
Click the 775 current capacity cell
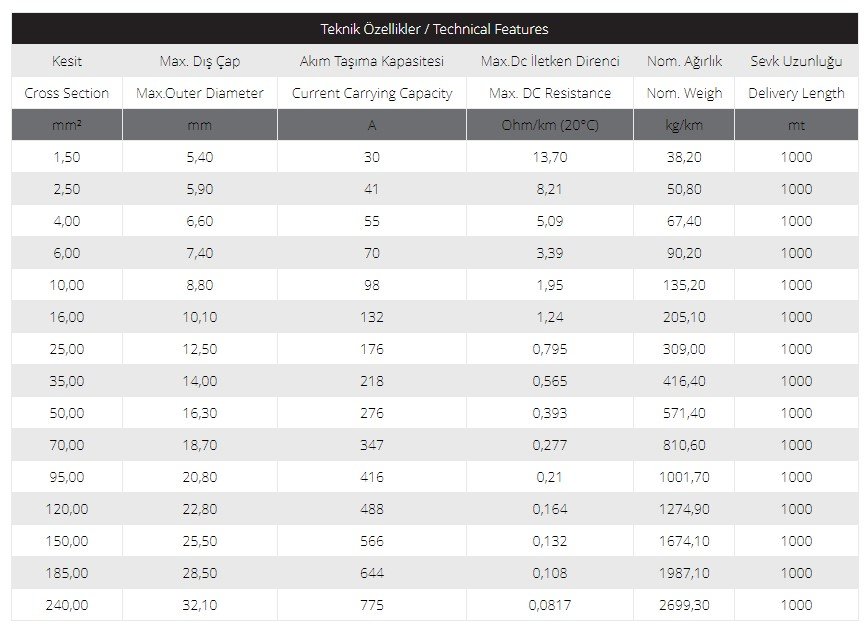pyautogui.click(x=372, y=605)
